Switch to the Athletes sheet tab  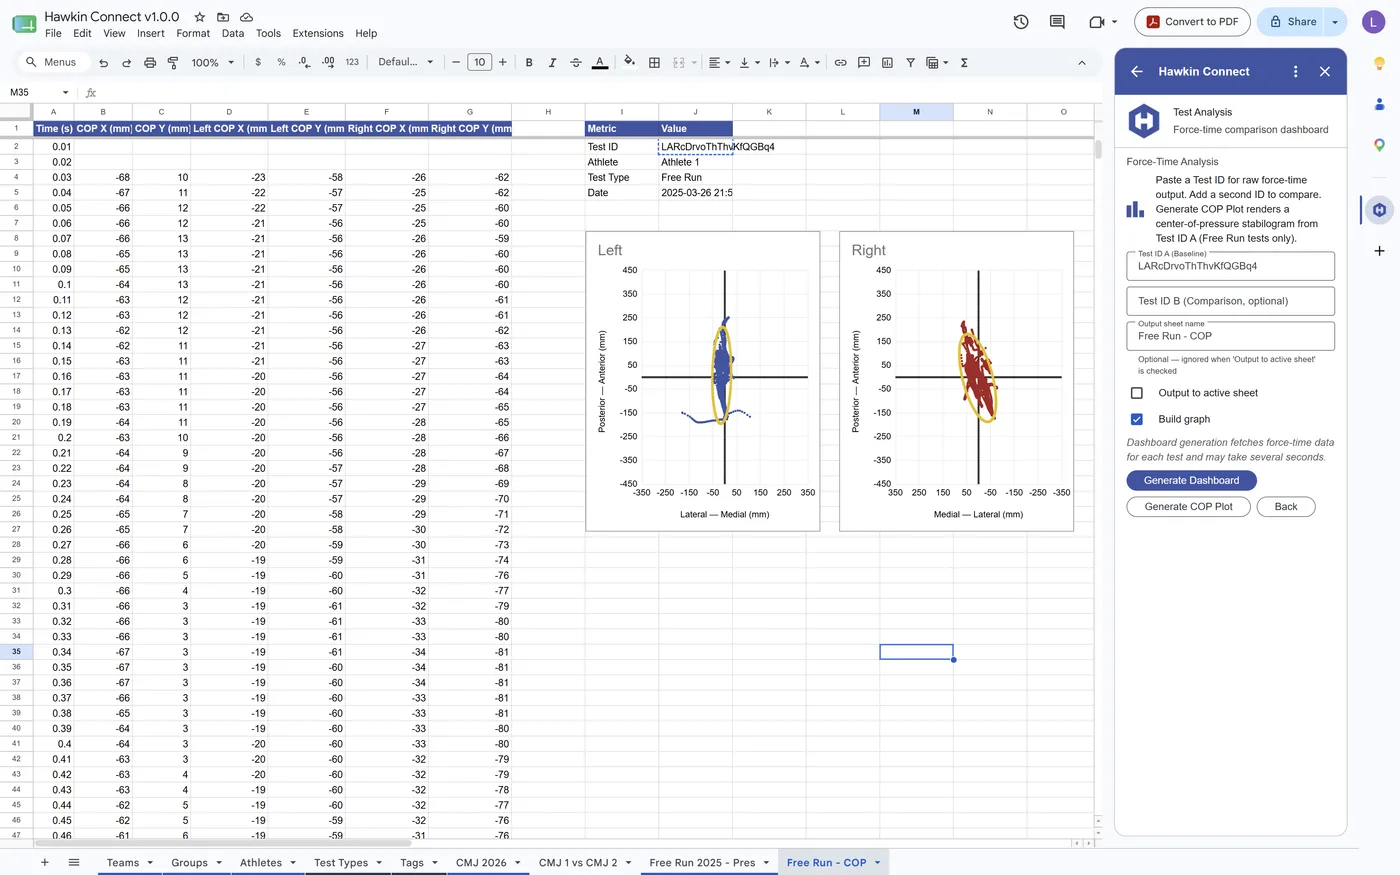pos(261,863)
